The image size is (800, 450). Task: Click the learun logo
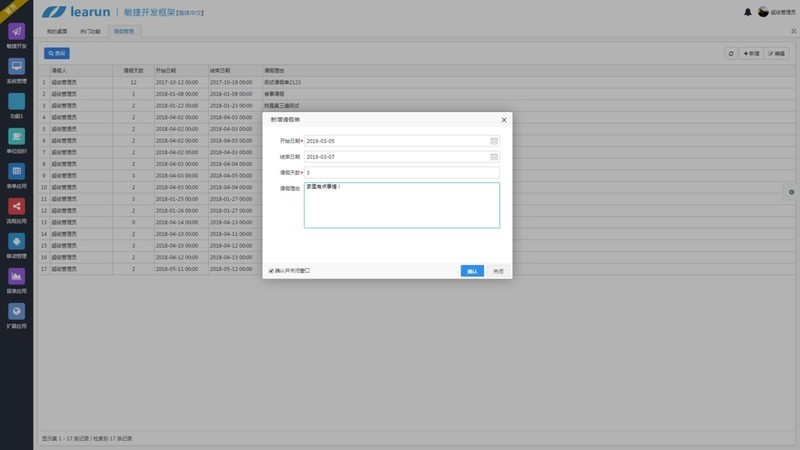76,12
